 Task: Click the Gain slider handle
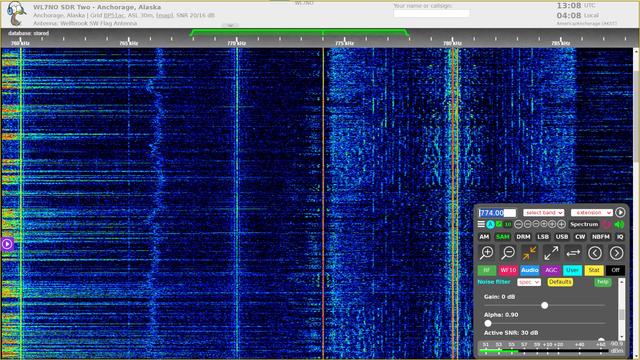click(x=544, y=305)
